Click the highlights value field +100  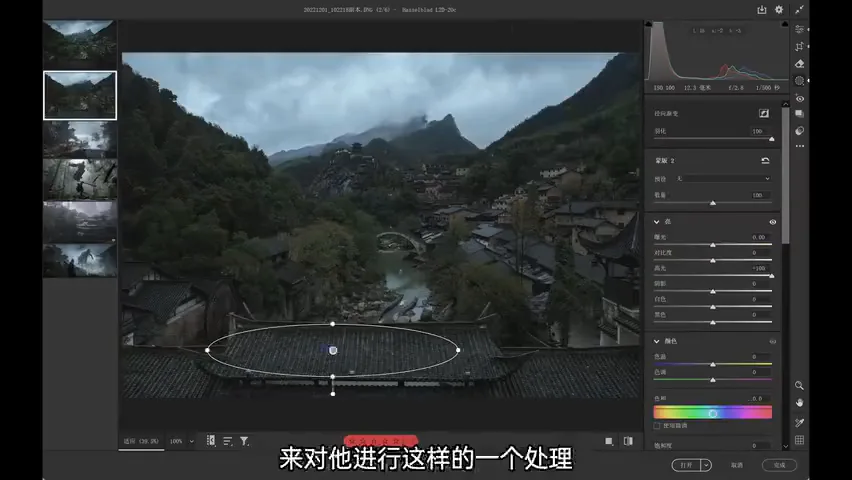(759, 269)
